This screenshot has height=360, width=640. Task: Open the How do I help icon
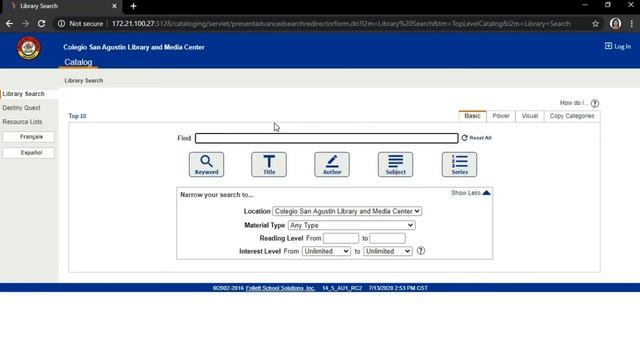tap(595, 103)
